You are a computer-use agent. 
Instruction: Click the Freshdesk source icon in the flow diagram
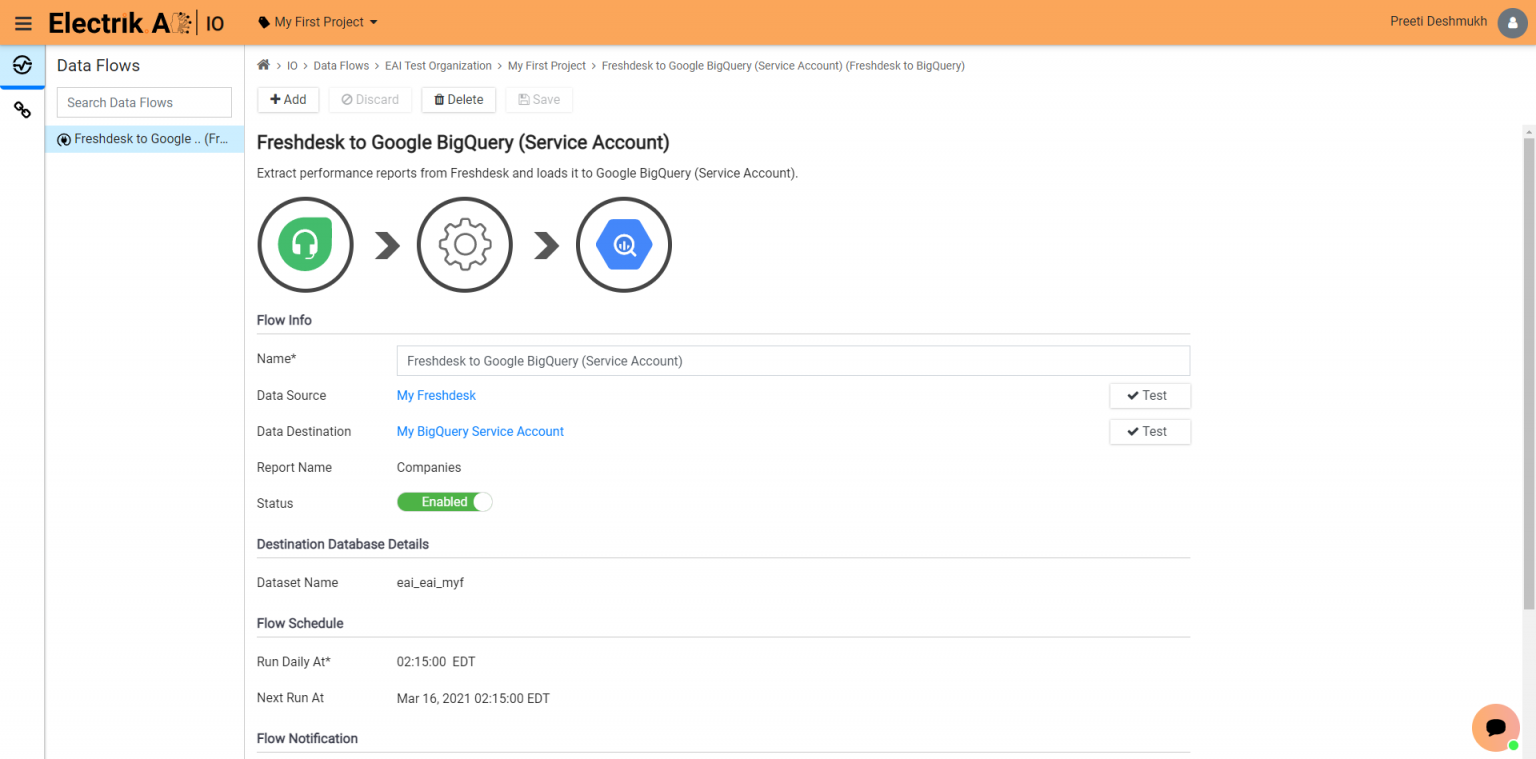(x=305, y=244)
